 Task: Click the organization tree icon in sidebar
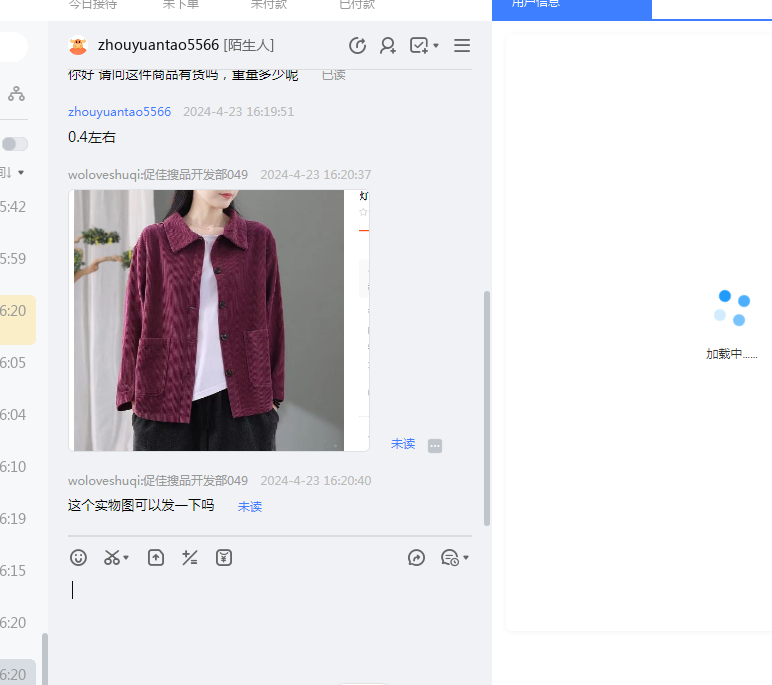tap(16, 94)
